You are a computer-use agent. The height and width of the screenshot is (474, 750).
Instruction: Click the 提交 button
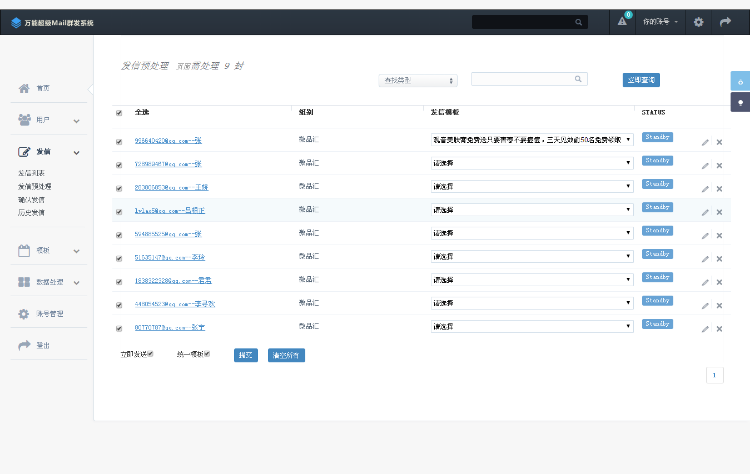tap(246, 355)
